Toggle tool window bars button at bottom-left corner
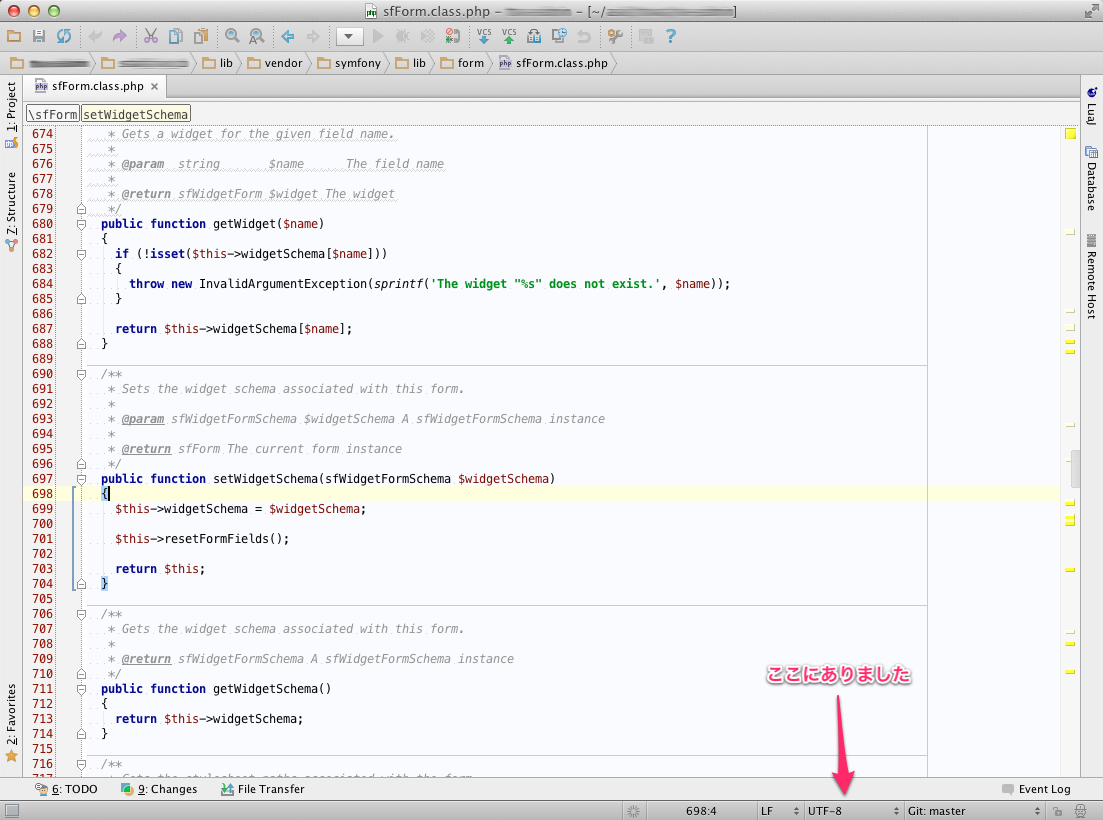1103x820 pixels. [x=11, y=811]
